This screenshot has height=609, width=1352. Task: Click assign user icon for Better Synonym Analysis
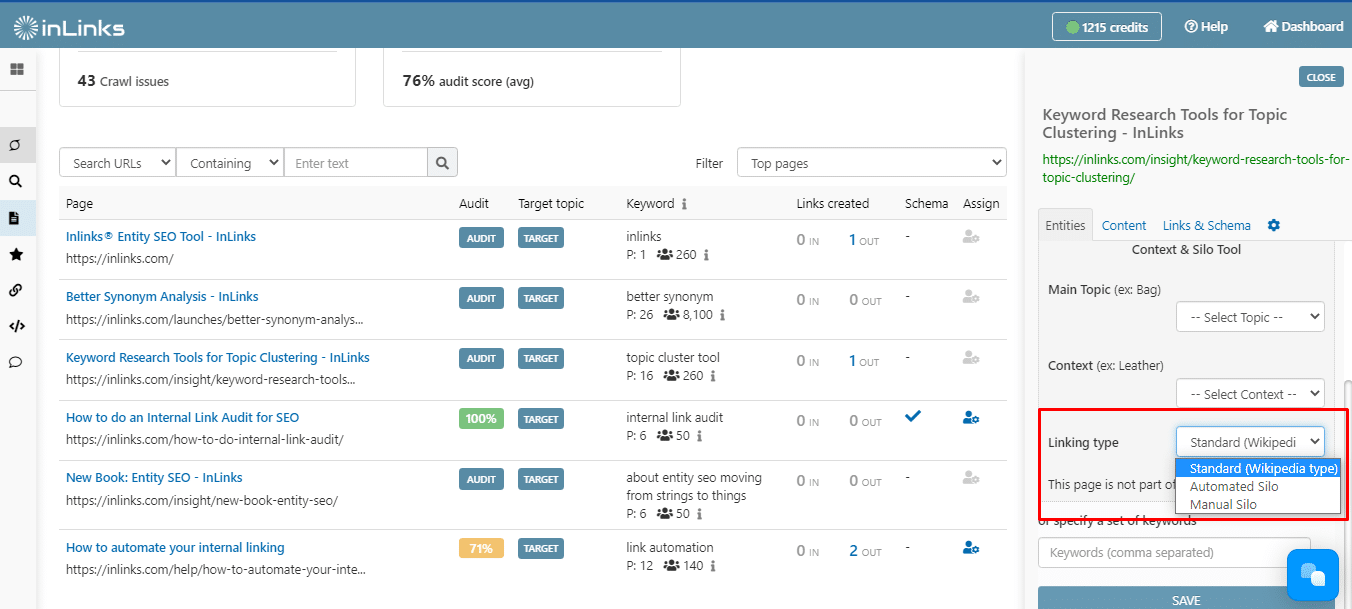970,297
